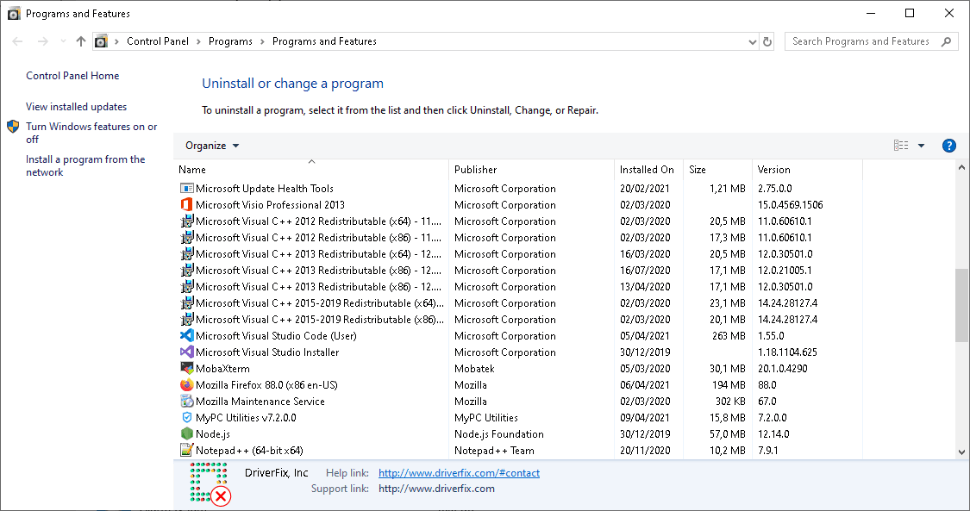This screenshot has height=511, width=970.
Task: Click the Programs breadcrumb segment
Action: click(230, 41)
